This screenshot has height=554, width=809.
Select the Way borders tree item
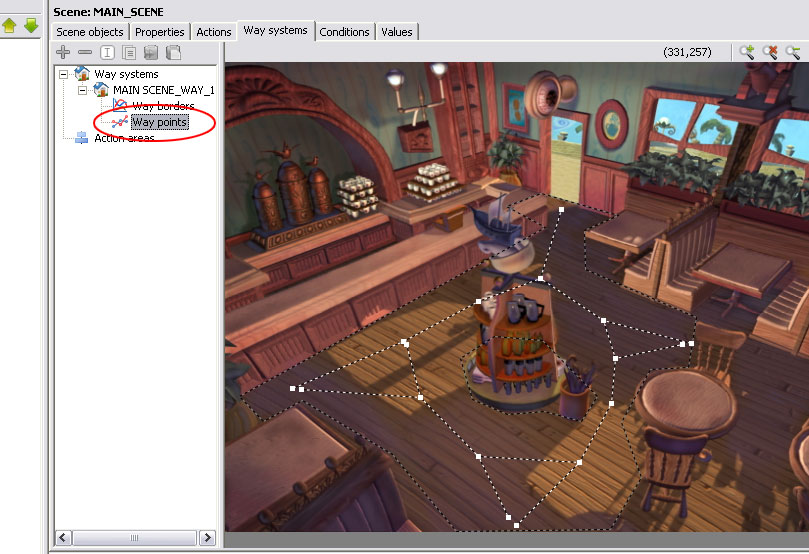click(163, 106)
